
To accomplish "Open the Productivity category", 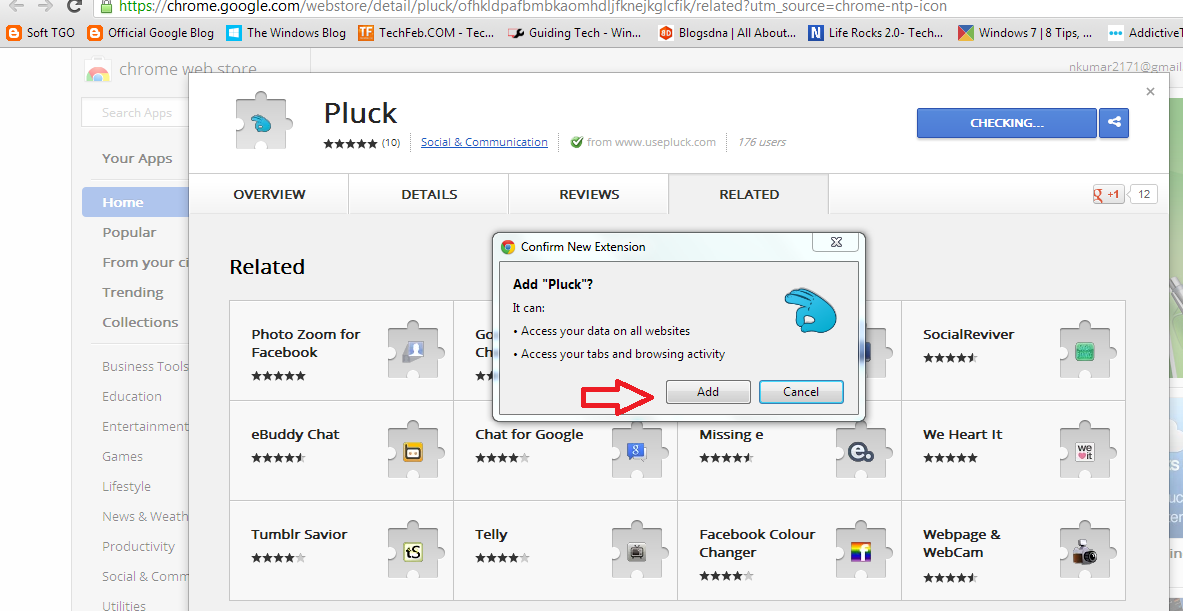I will (x=138, y=546).
